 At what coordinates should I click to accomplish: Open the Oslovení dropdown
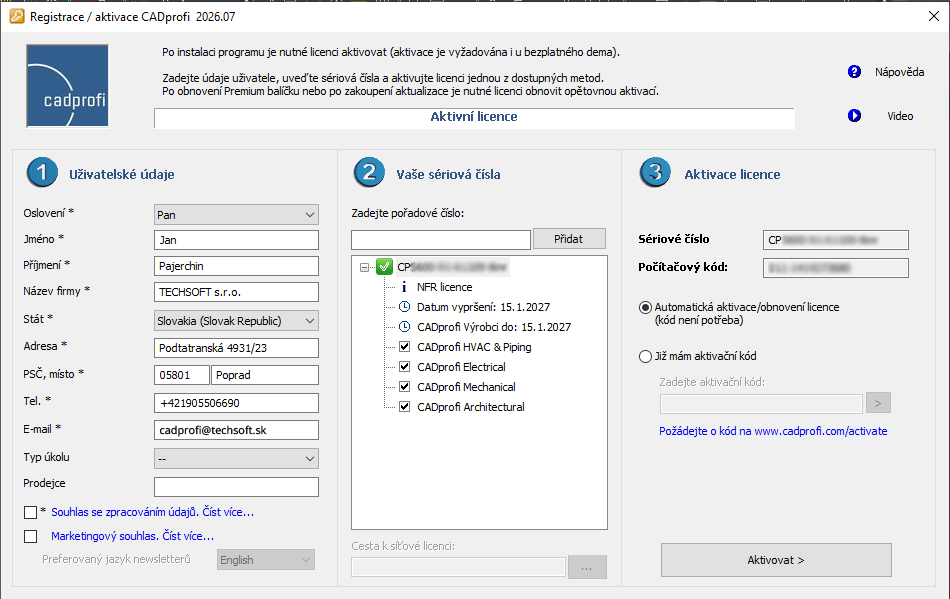point(236,214)
